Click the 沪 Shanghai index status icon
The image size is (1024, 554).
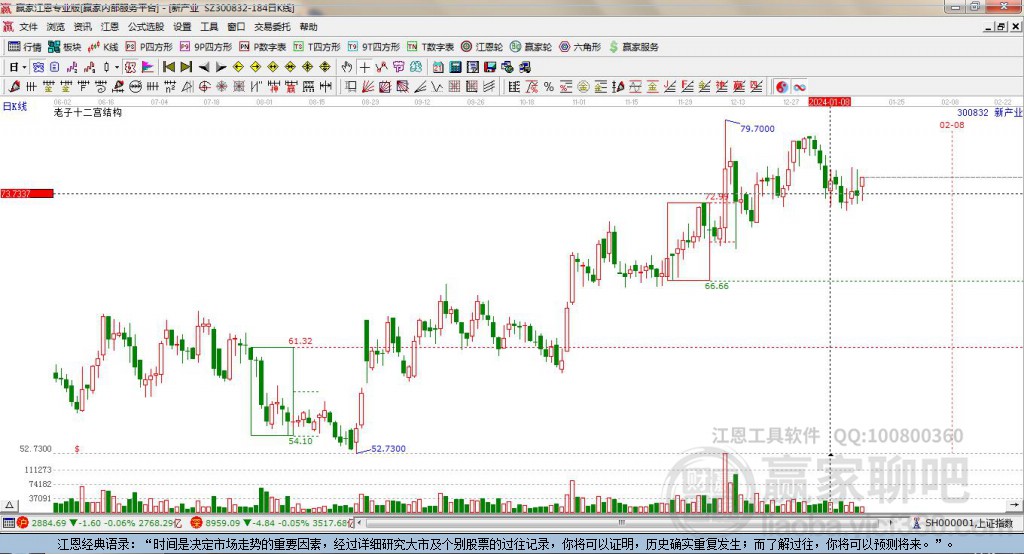coord(23,523)
